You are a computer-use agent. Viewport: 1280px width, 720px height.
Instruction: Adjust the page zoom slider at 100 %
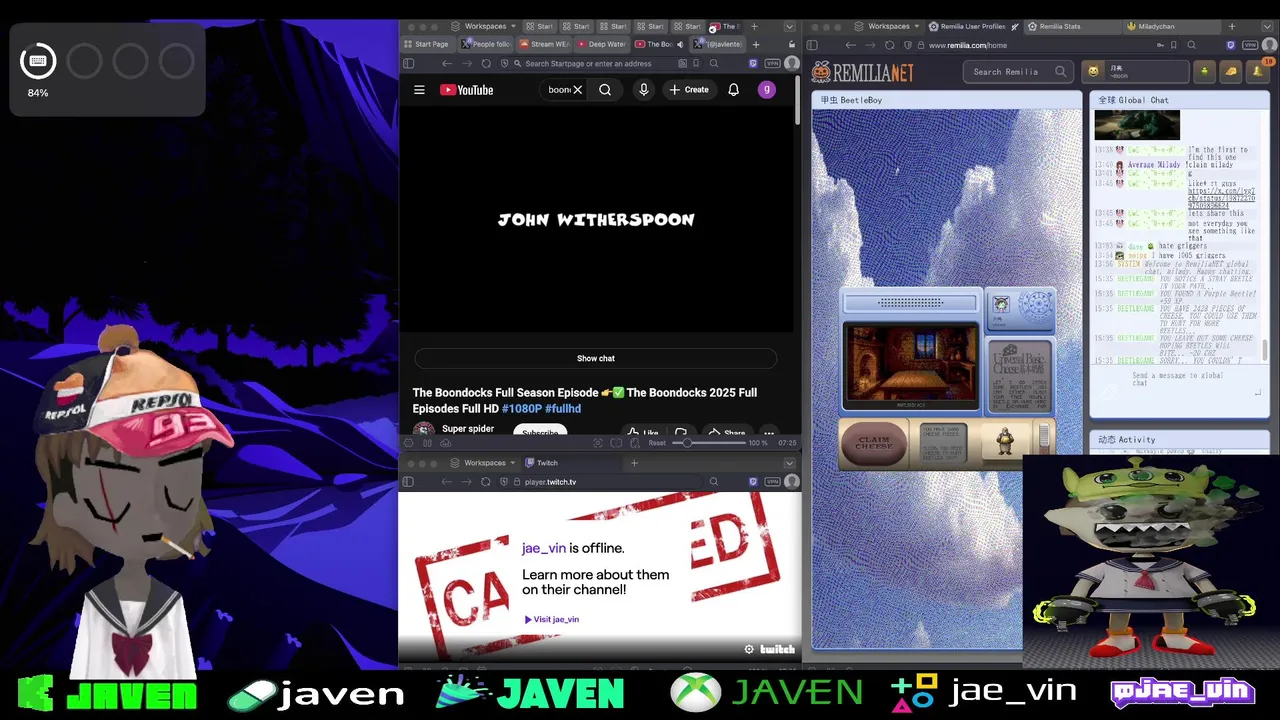click(711, 443)
